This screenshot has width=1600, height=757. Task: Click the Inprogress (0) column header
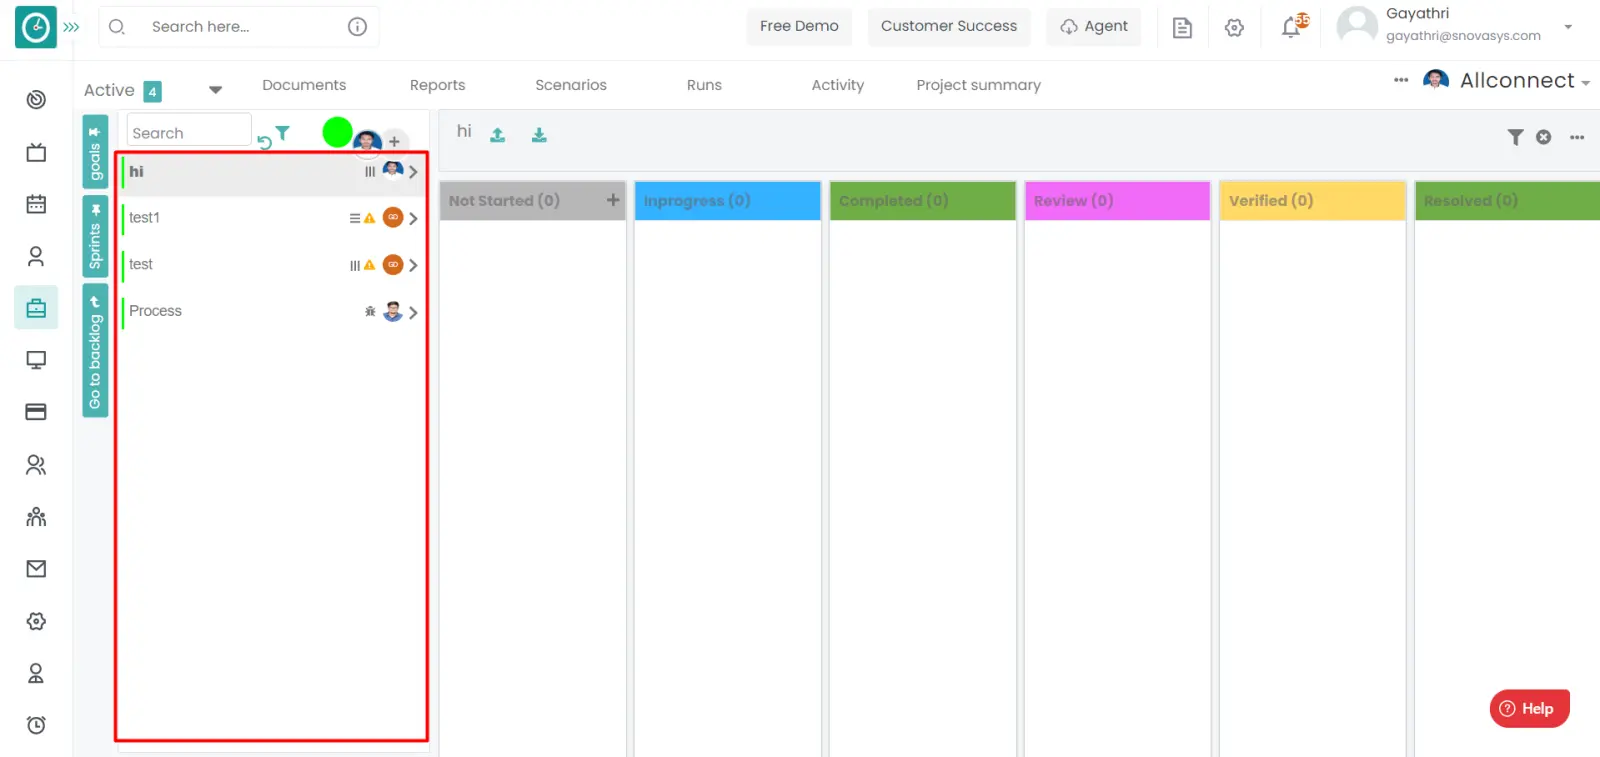pos(728,201)
